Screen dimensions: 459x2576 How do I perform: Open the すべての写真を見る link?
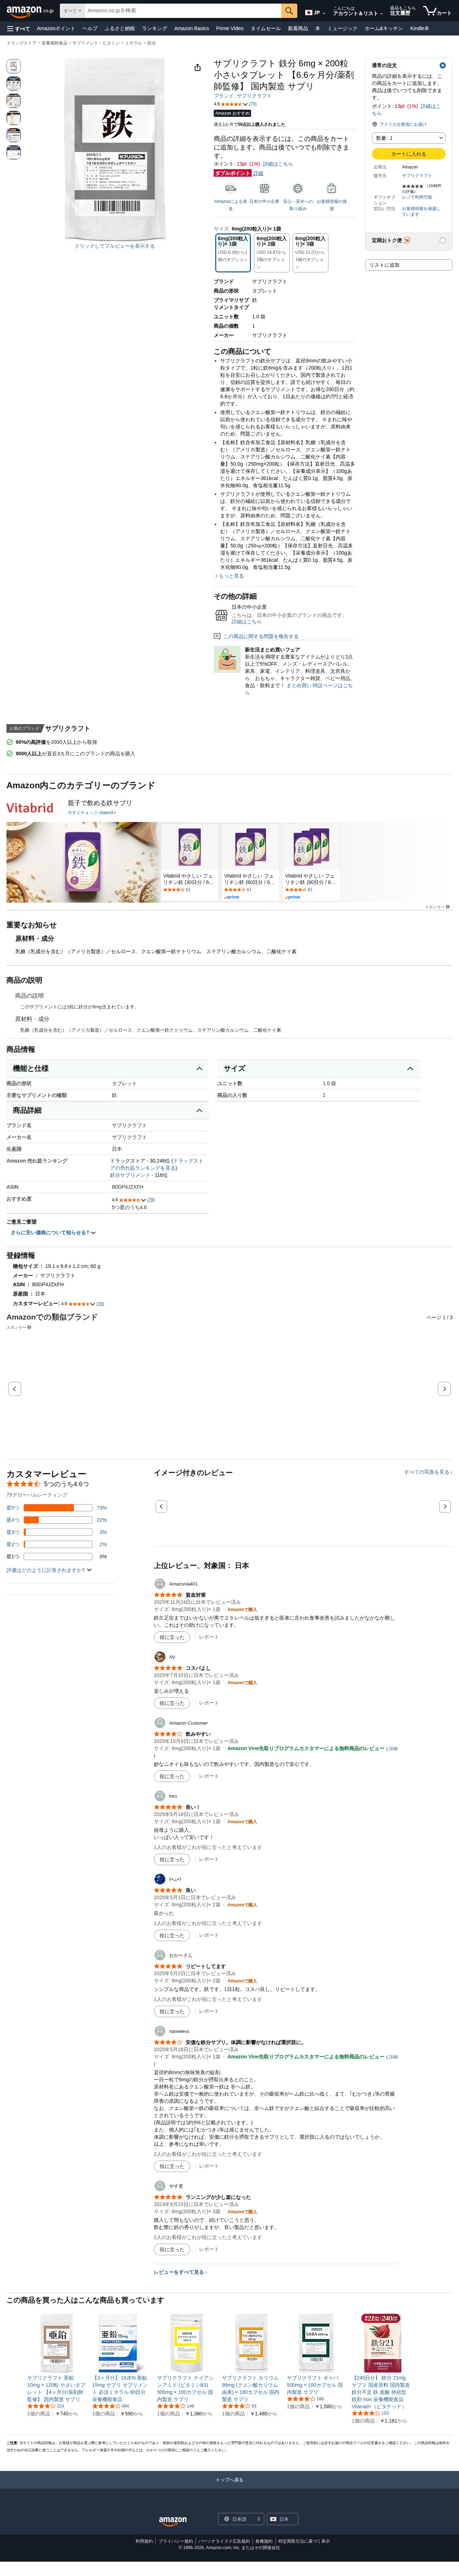tap(428, 1472)
